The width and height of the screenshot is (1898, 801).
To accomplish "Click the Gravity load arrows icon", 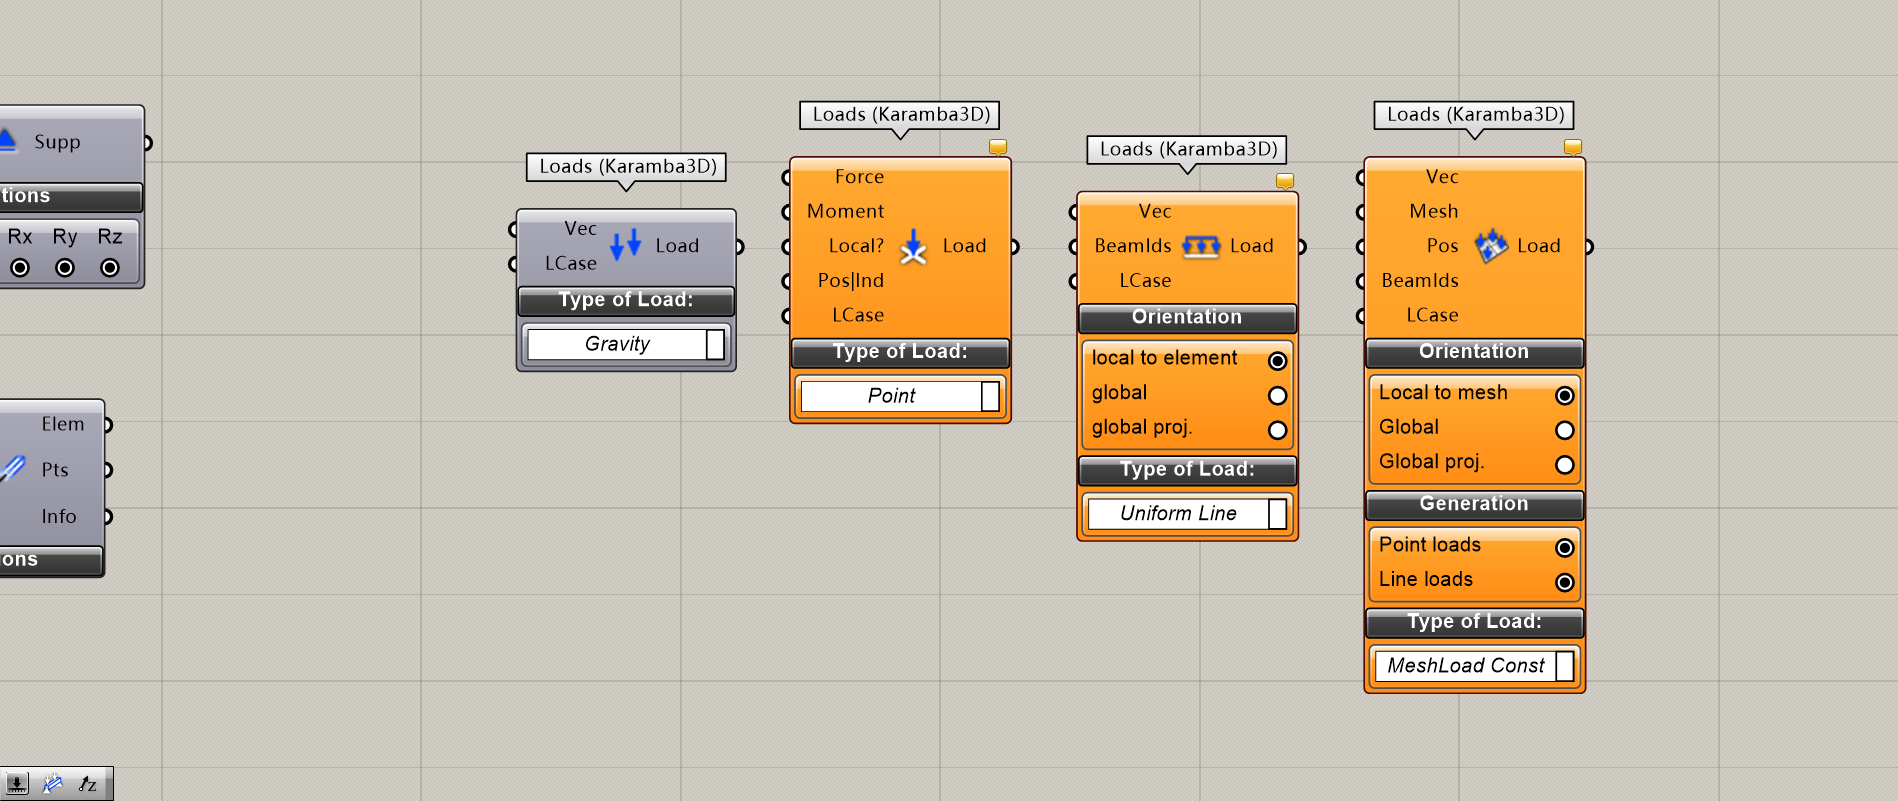I will pos(625,245).
